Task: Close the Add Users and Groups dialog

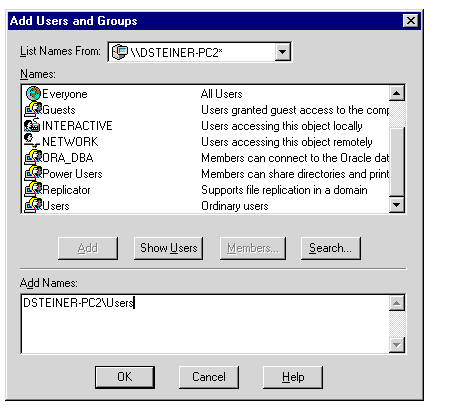Action: pos(411,21)
